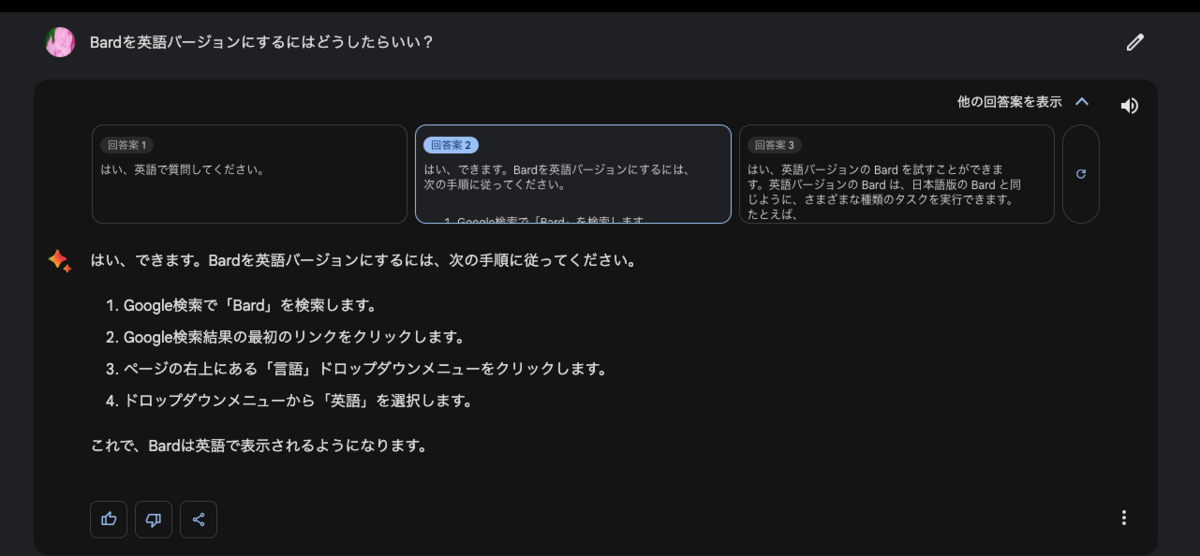
Task: Regenerate drafts with the refresh icon
Action: (x=1081, y=174)
